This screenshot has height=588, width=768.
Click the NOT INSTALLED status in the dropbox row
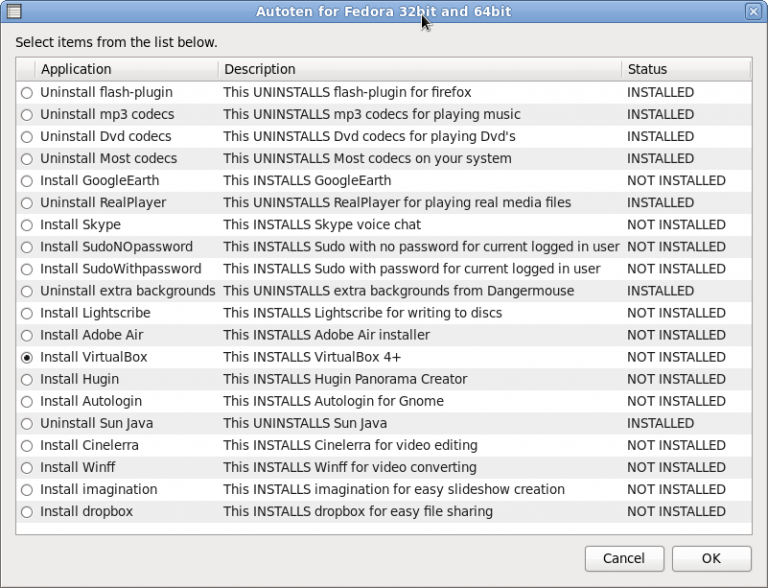[676, 512]
